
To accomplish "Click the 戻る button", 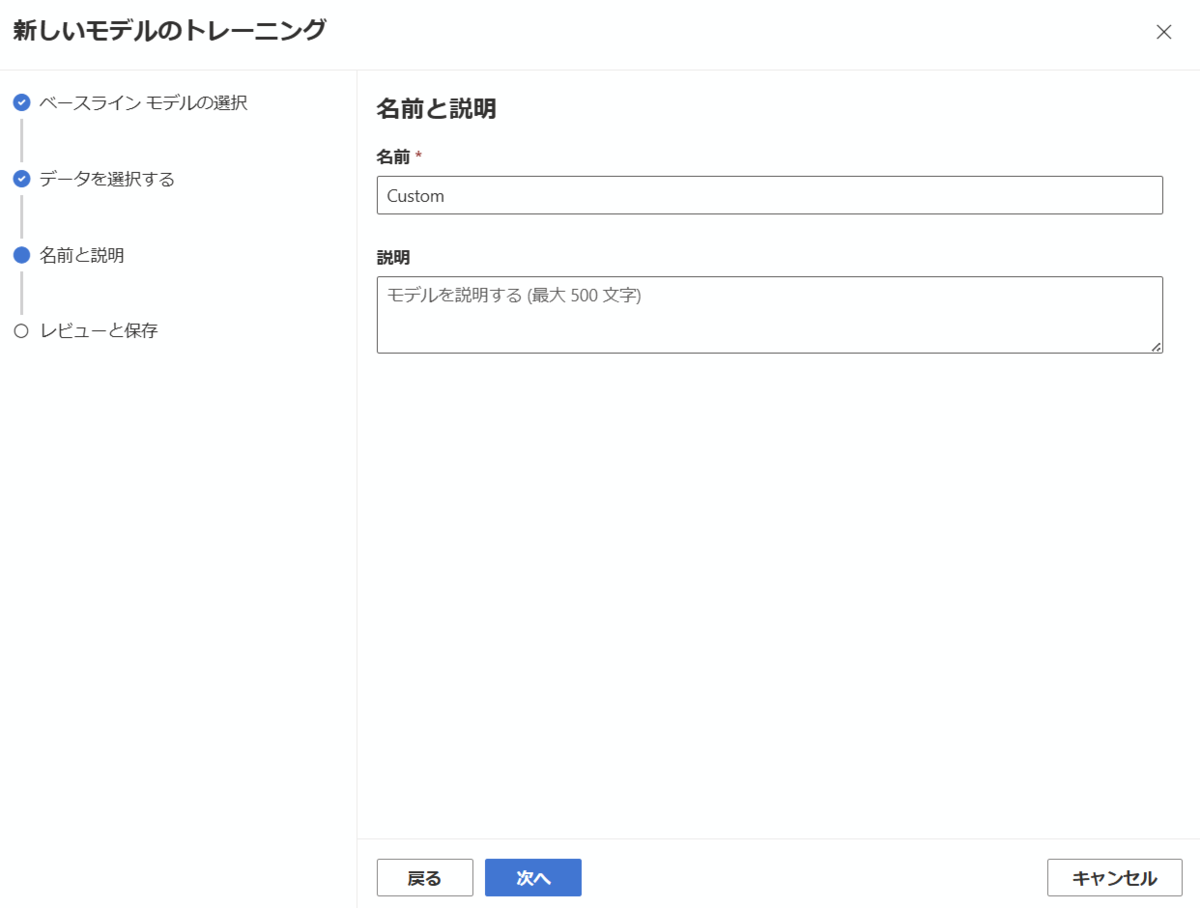I will pyautogui.click(x=425, y=878).
